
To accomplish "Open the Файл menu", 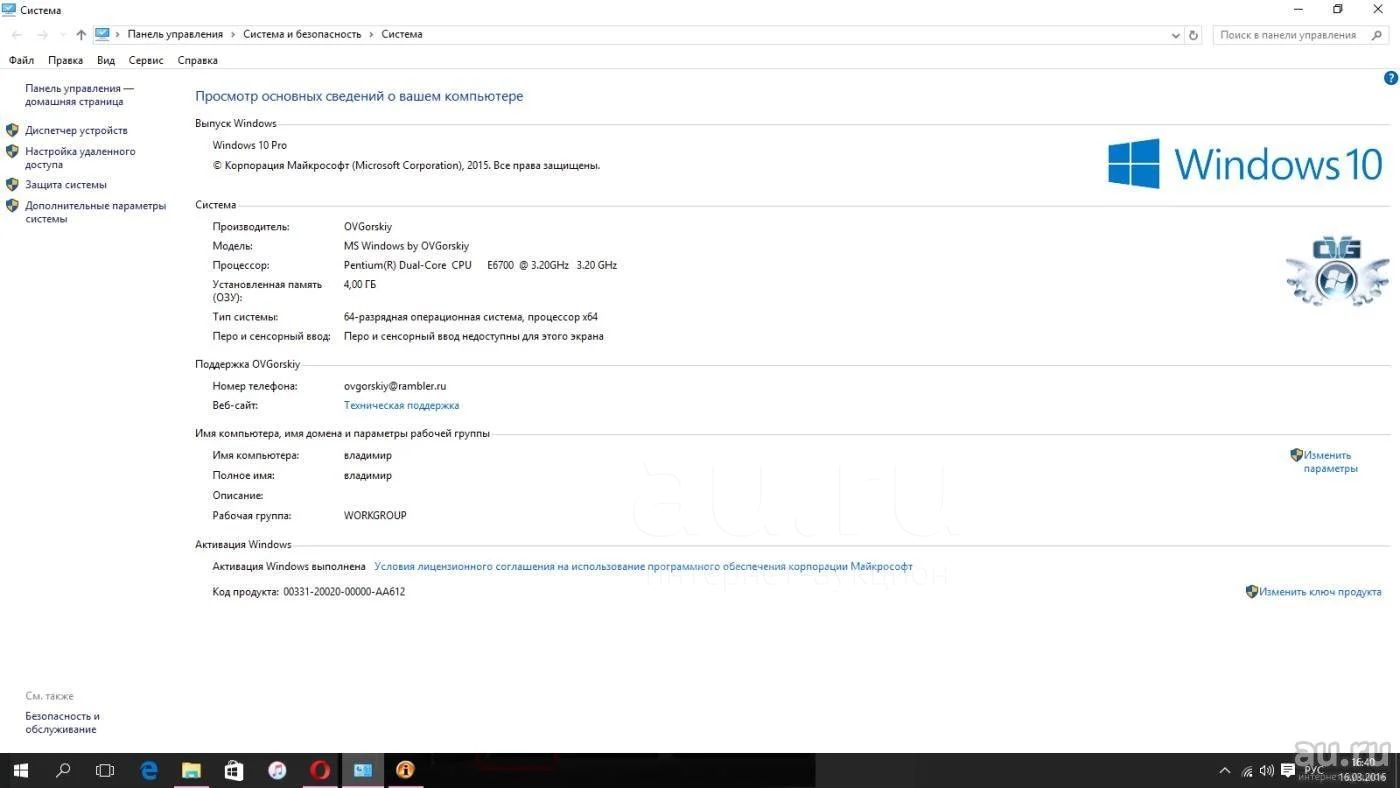I will [x=21, y=60].
